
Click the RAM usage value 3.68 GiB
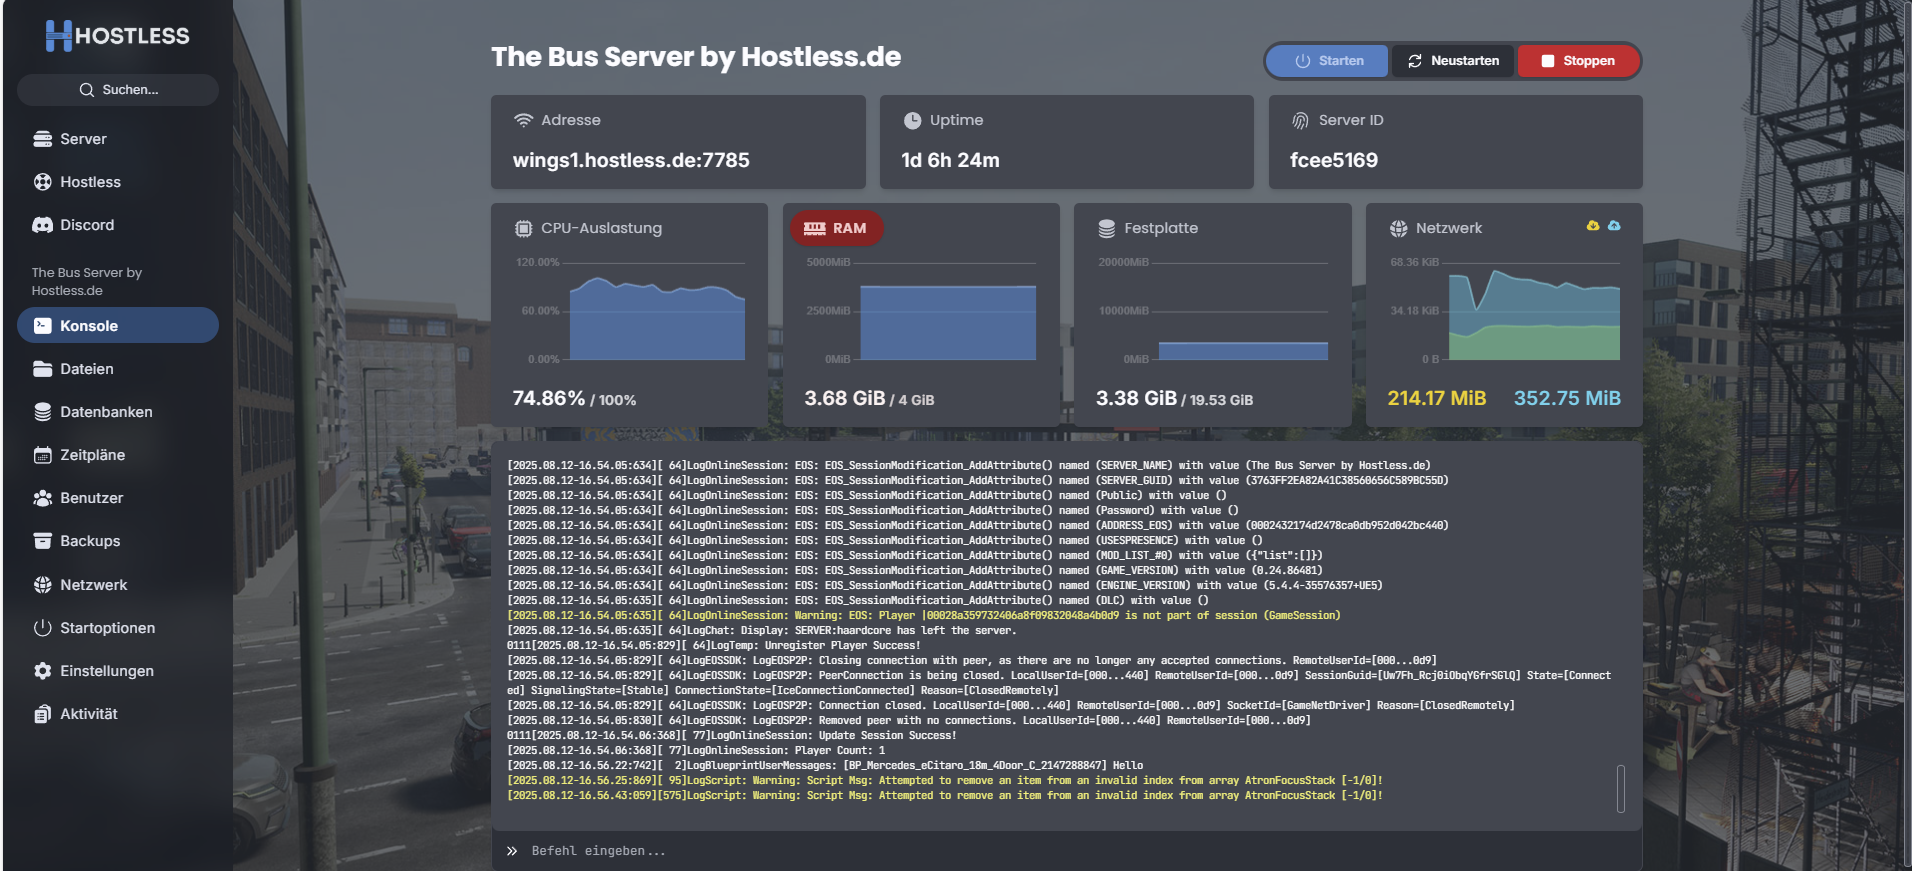tap(845, 398)
